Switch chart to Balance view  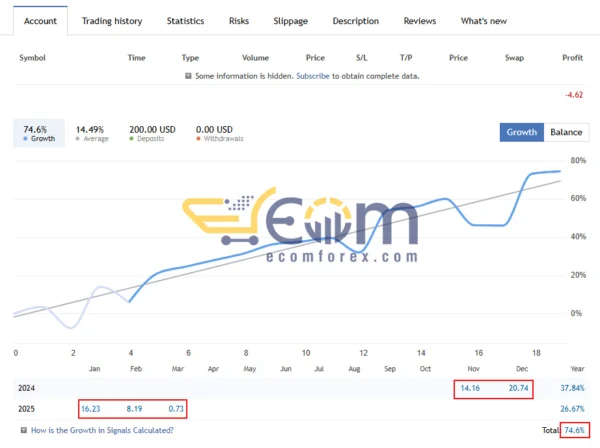[x=566, y=132]
